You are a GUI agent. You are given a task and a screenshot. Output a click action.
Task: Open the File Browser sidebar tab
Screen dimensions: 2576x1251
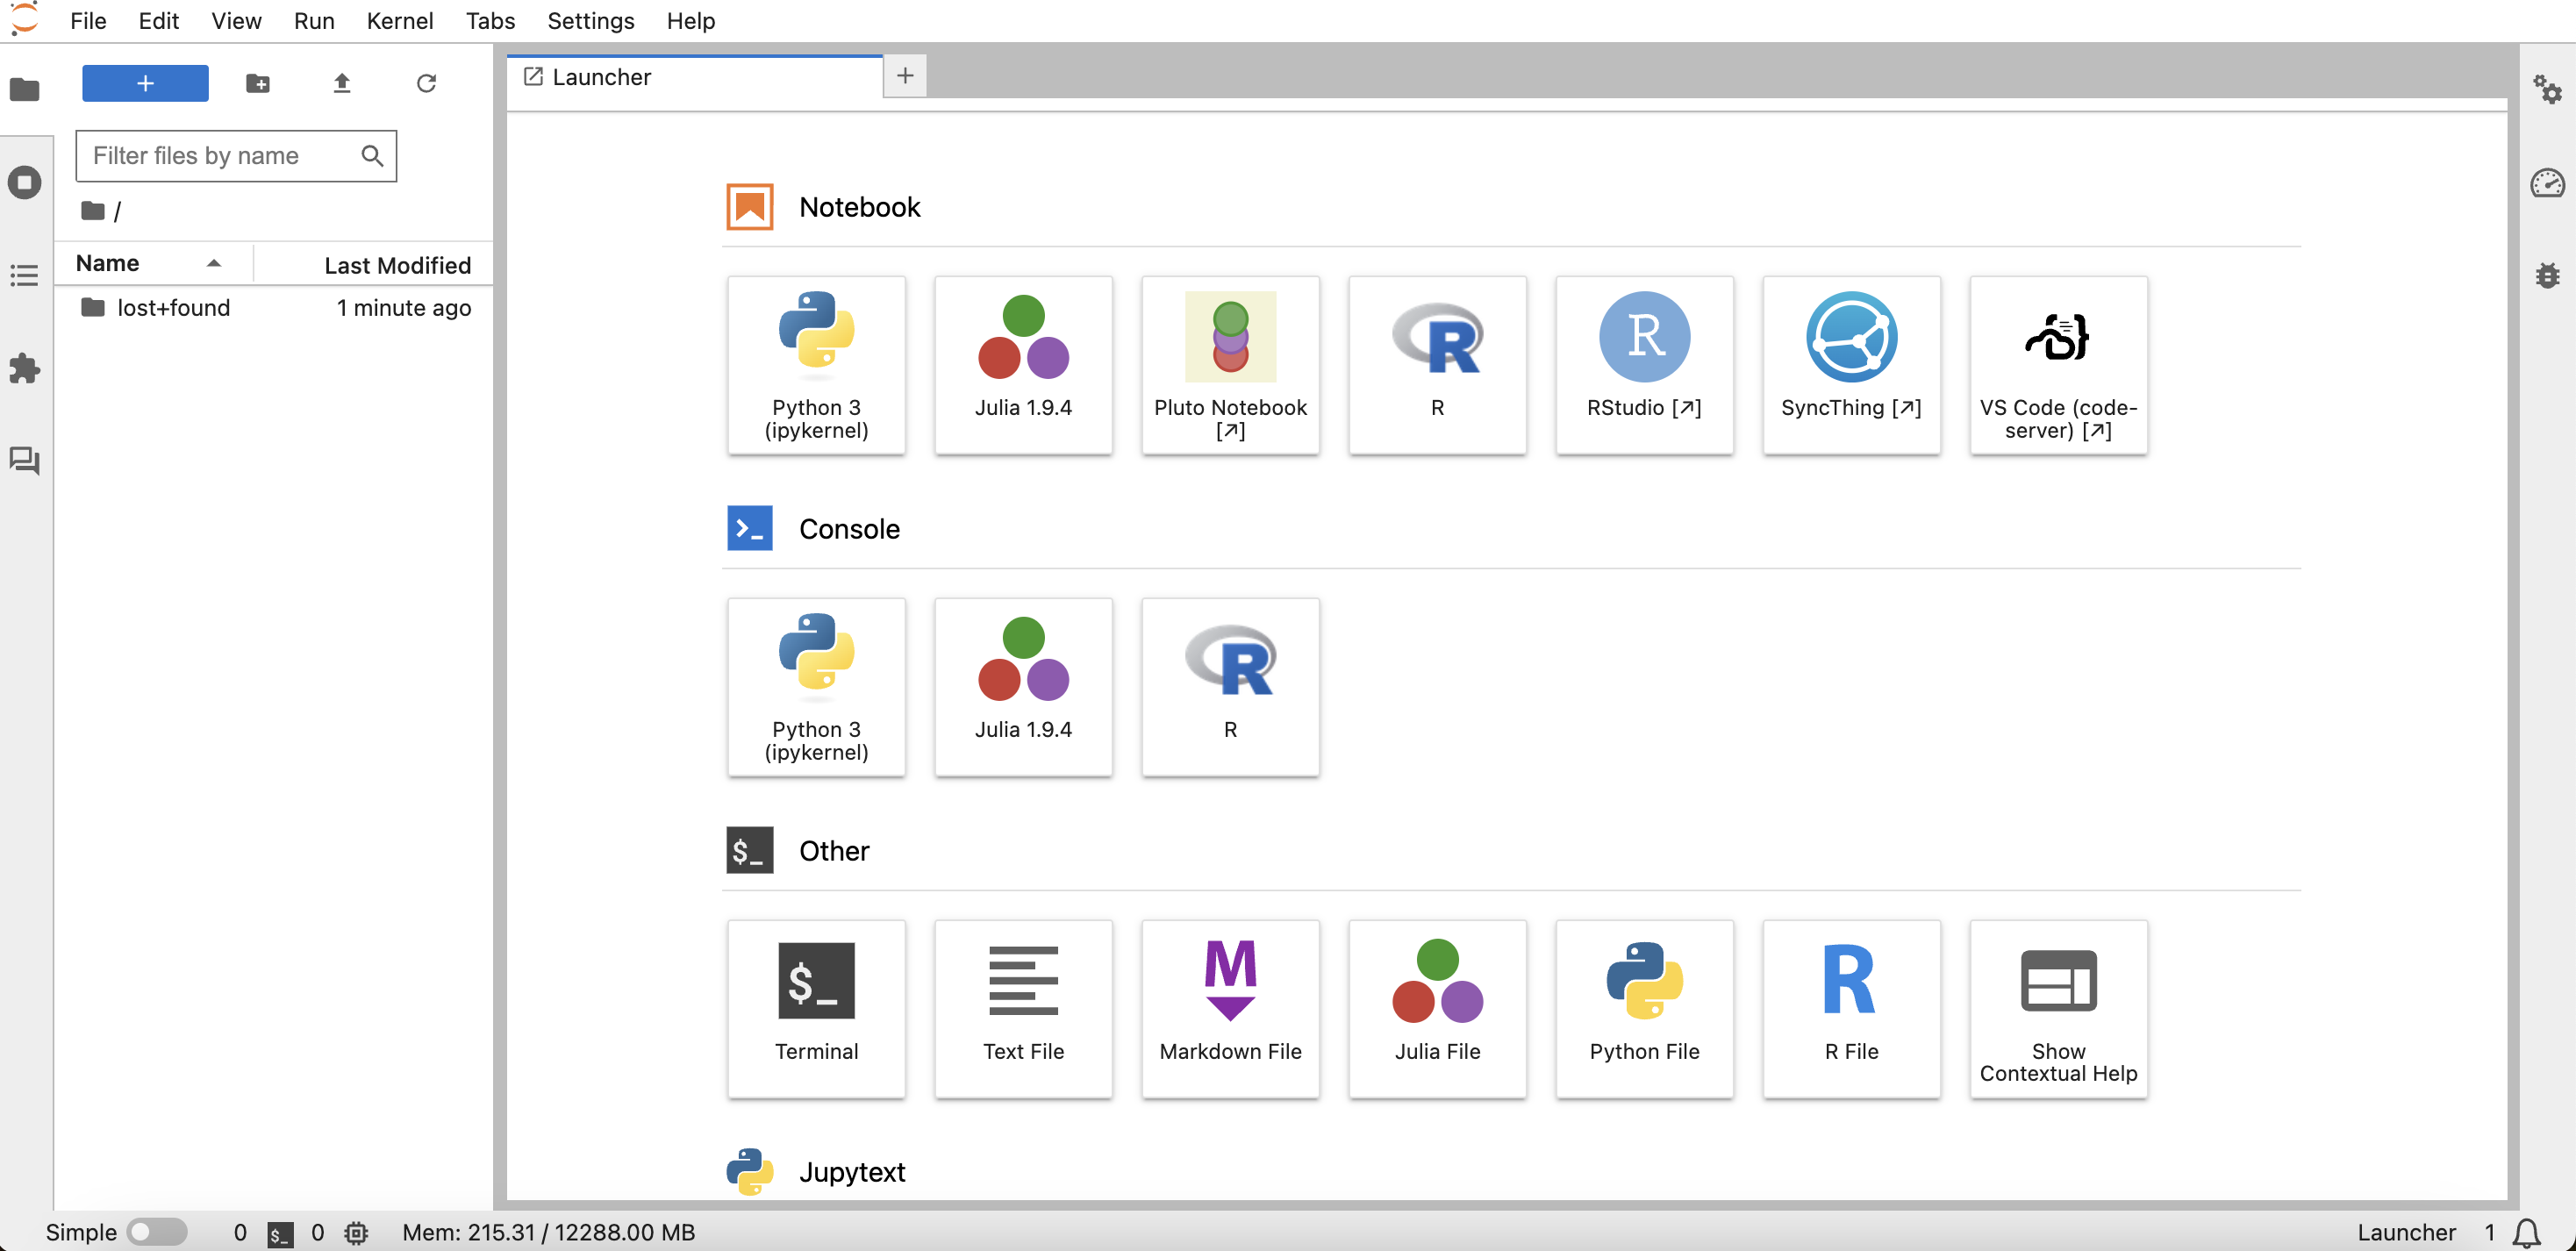(25, 90)
